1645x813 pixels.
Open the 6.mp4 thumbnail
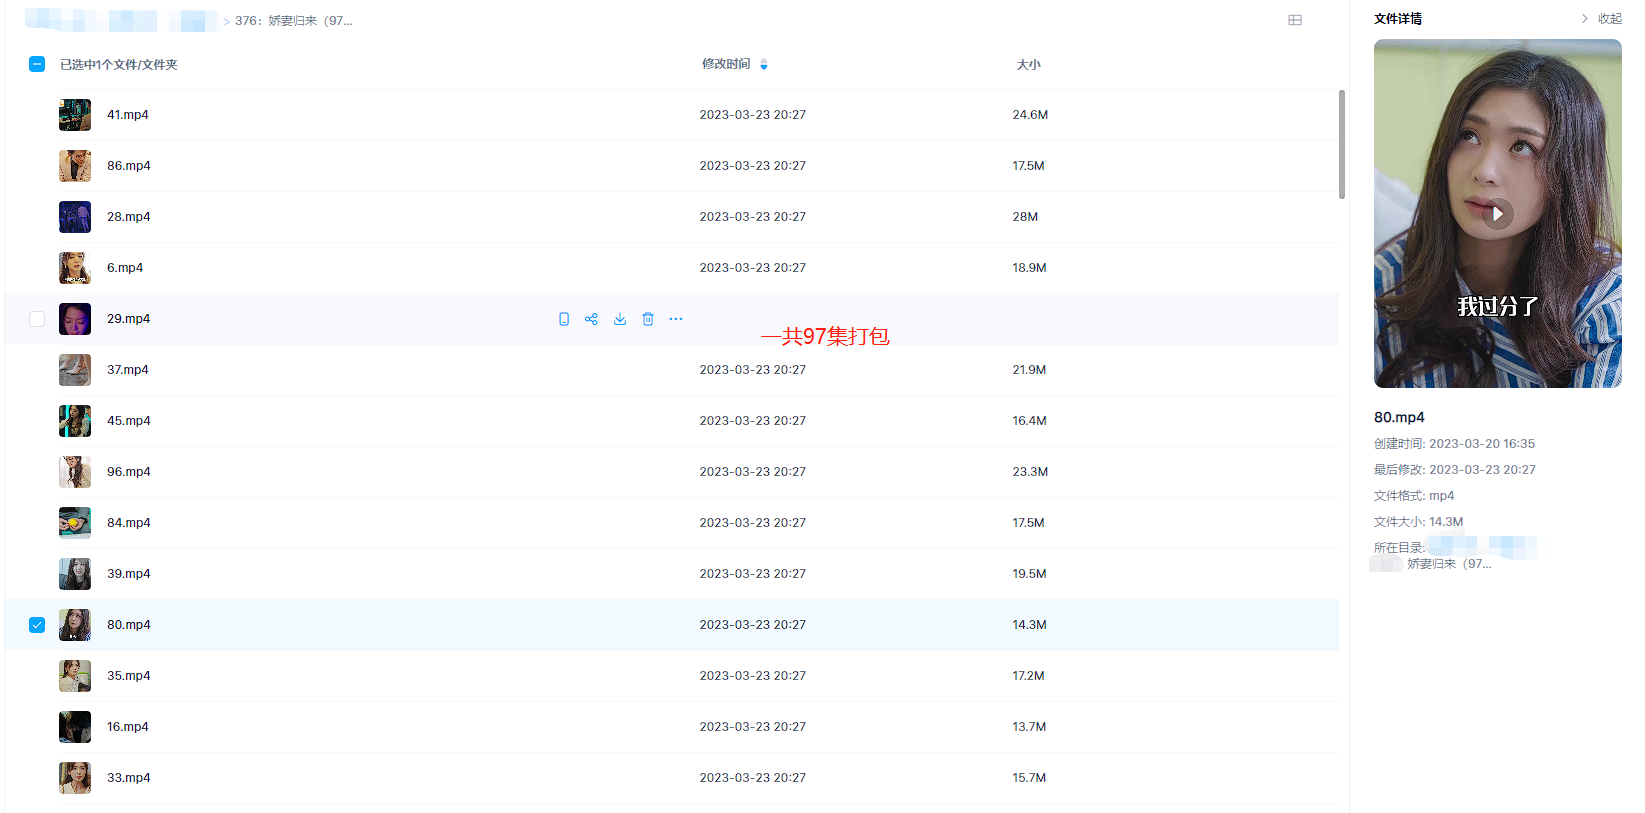tap(75, 268)
